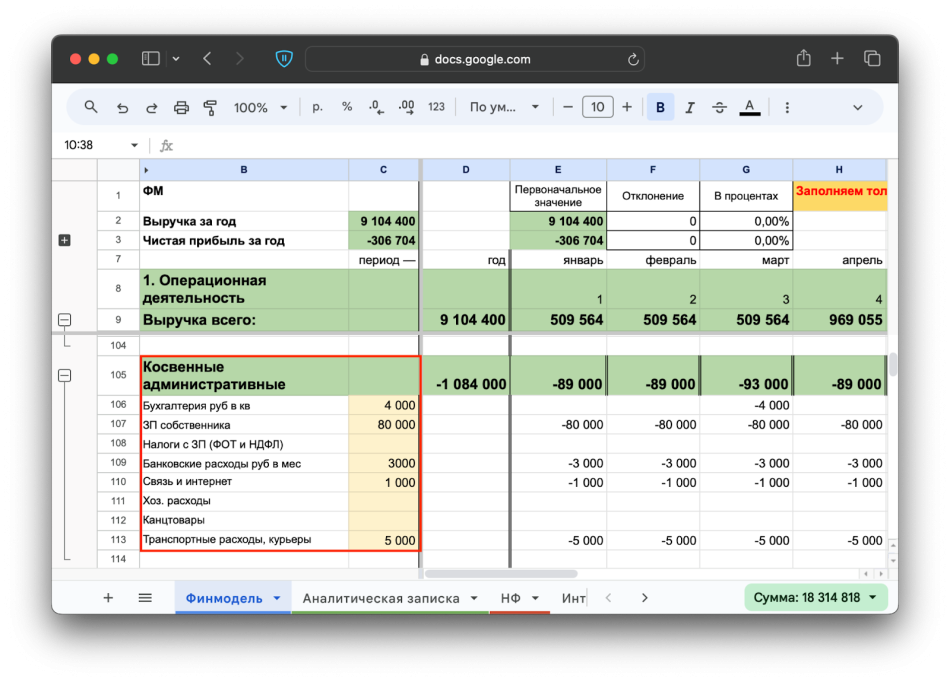Viewport: 950px width, 682px height.
Task: Click the print icon
Action: [181, 107]
